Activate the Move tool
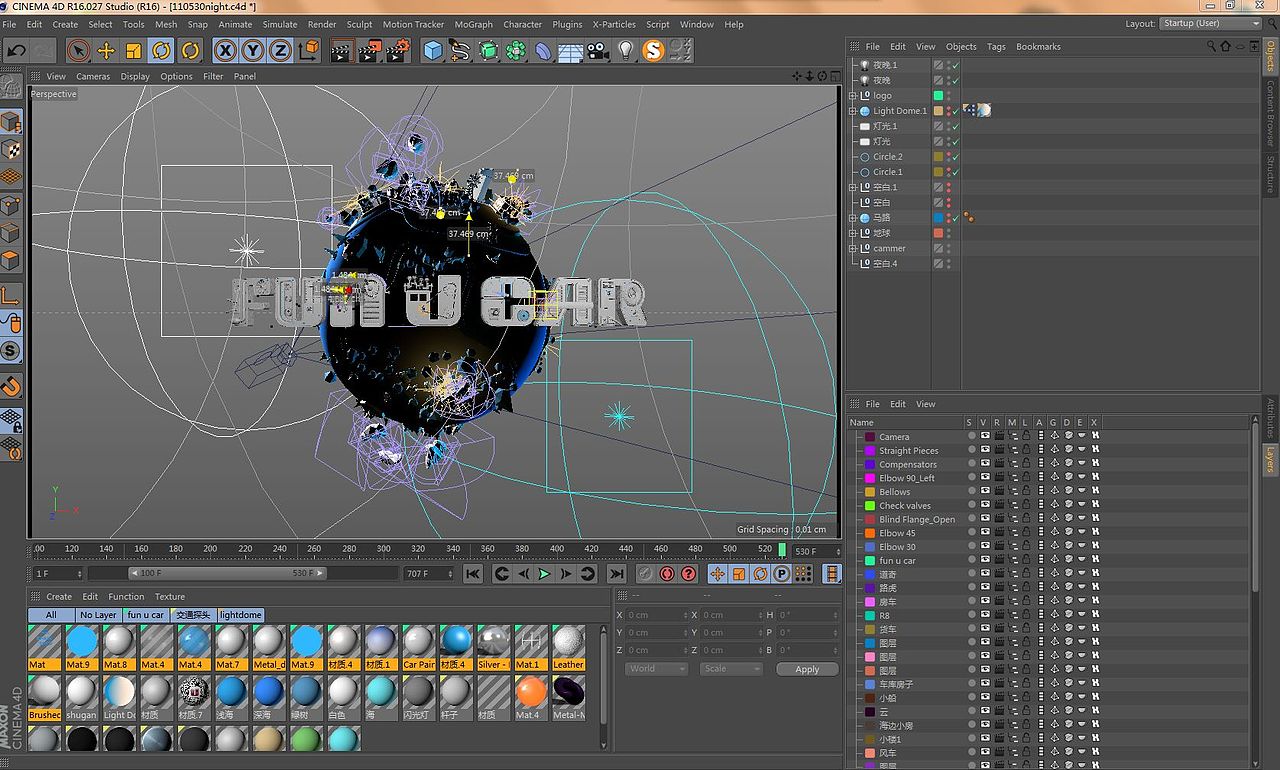This screenshot has width=1280, height=770. click(x=106, y=50)
